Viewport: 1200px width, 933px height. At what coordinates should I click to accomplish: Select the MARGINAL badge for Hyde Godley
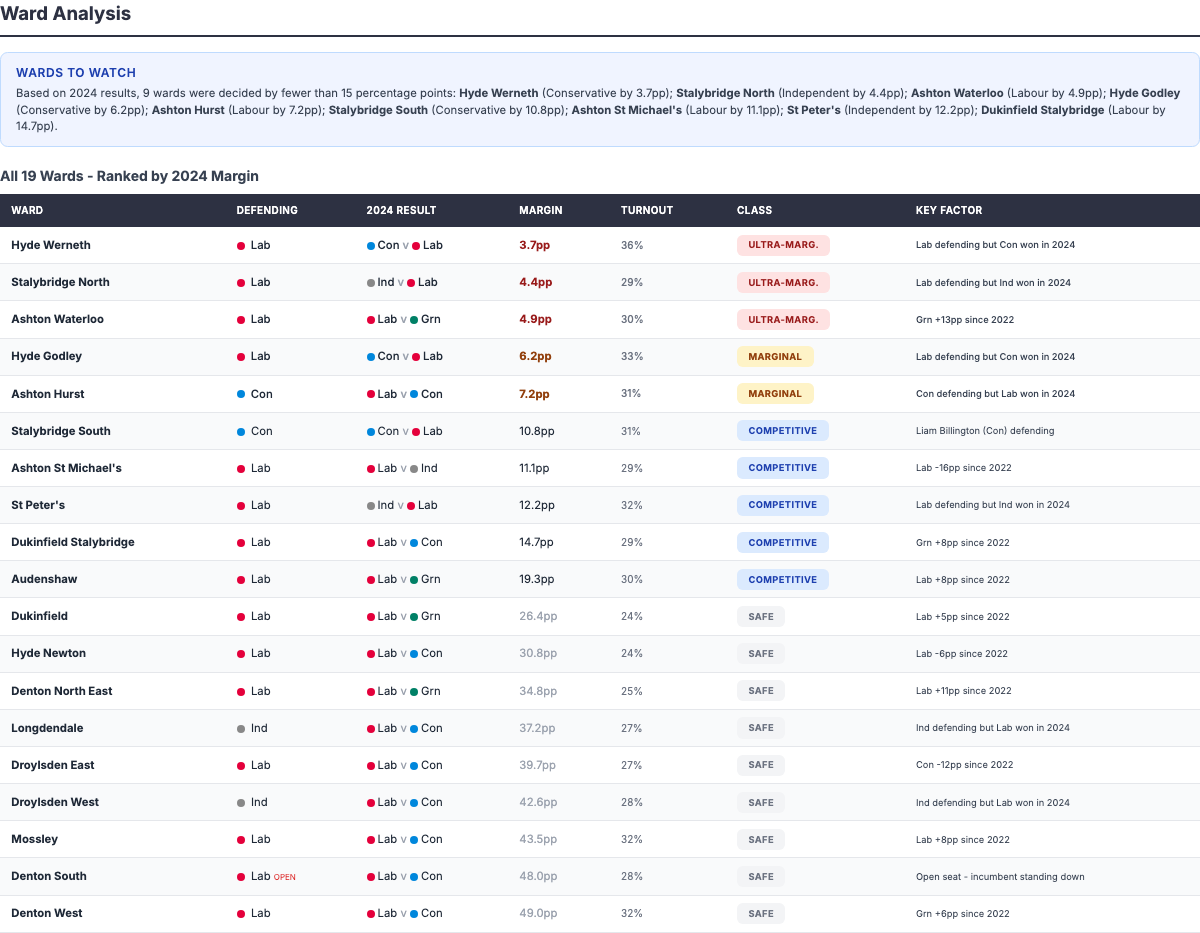tap(775, 356)
